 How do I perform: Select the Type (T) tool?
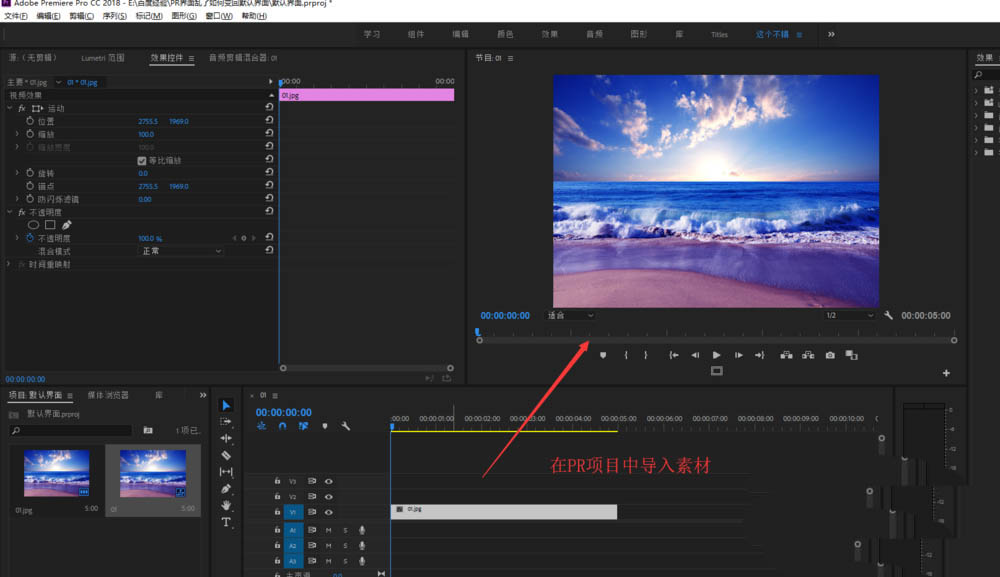click(x=226, y=522)
